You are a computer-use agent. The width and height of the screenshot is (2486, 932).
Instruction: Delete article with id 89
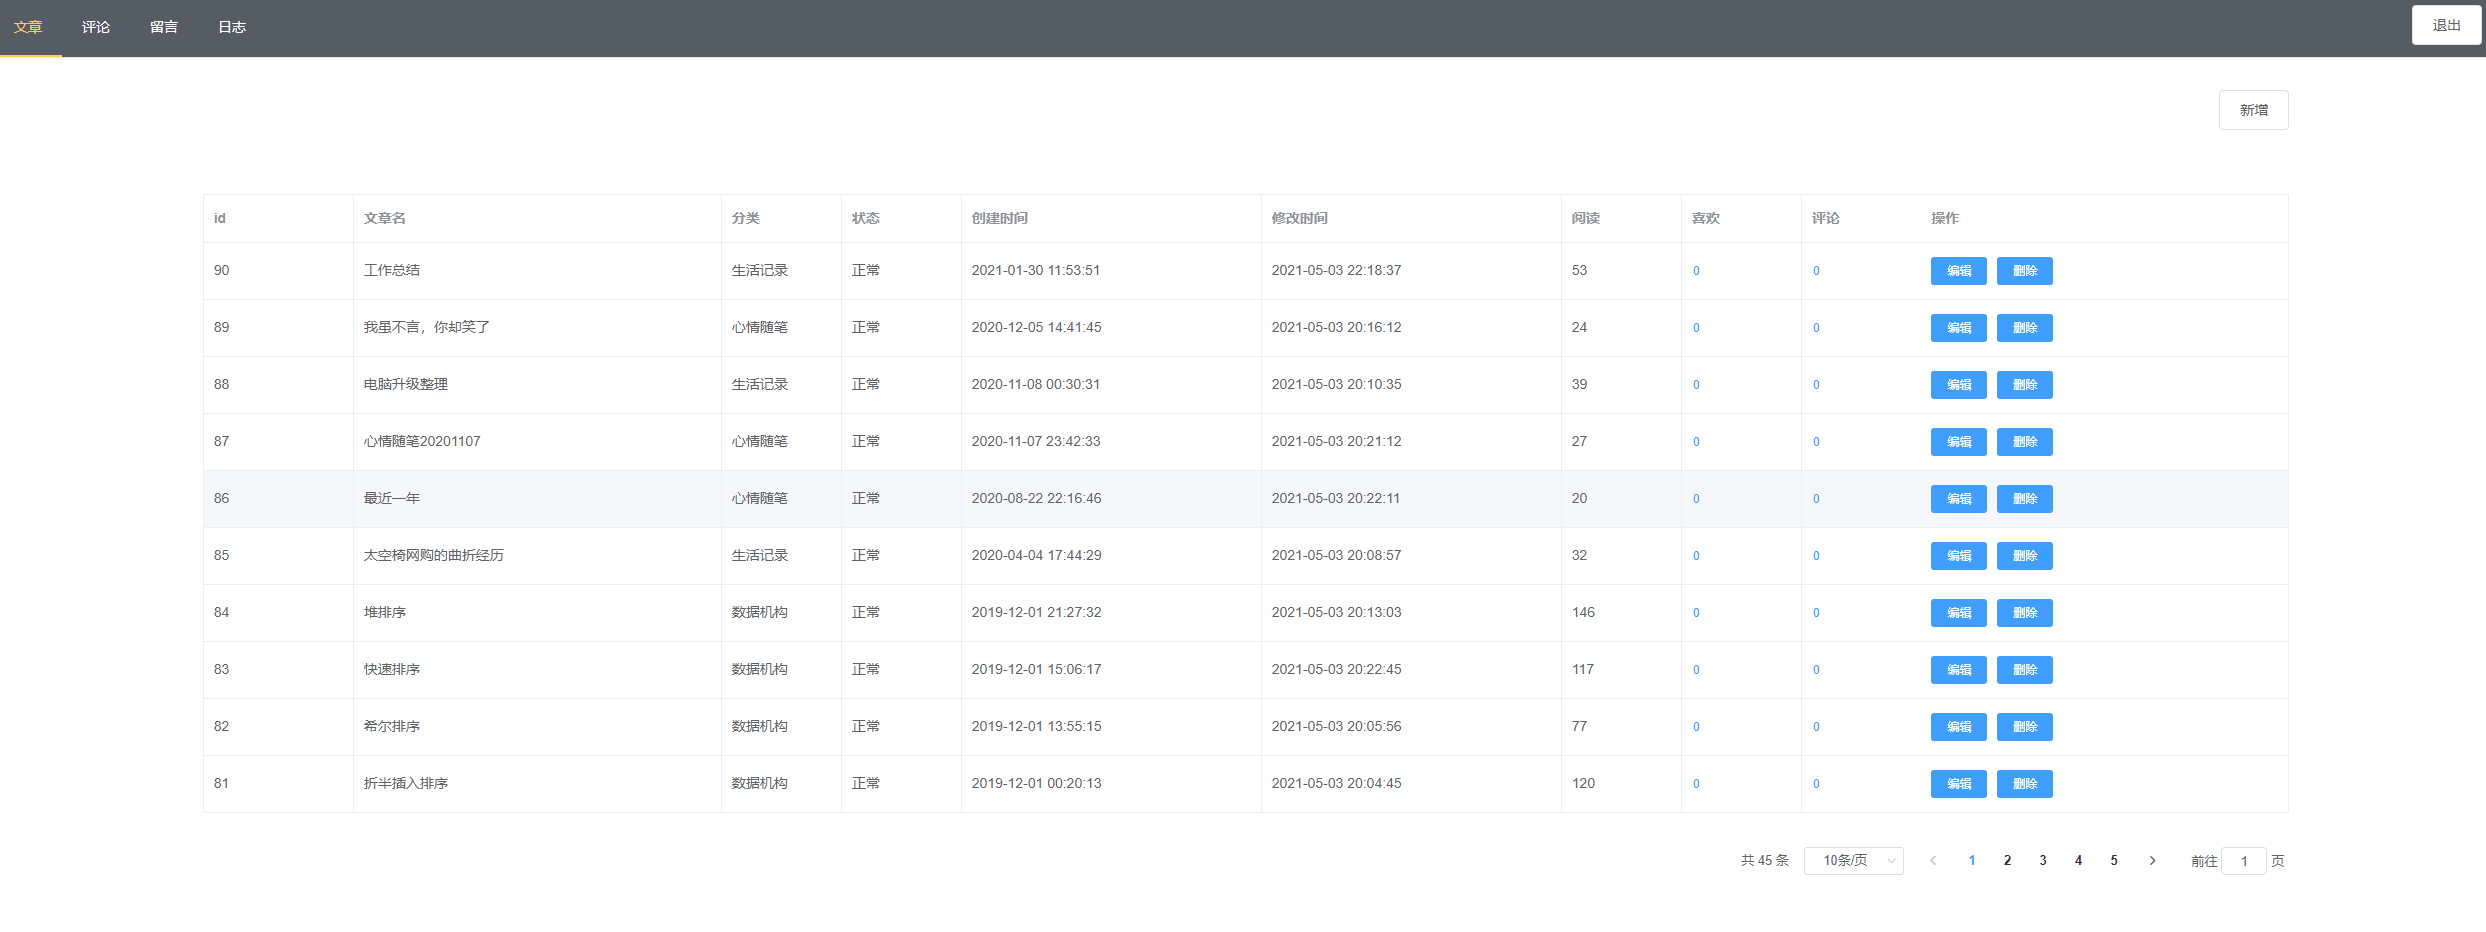2024,328
